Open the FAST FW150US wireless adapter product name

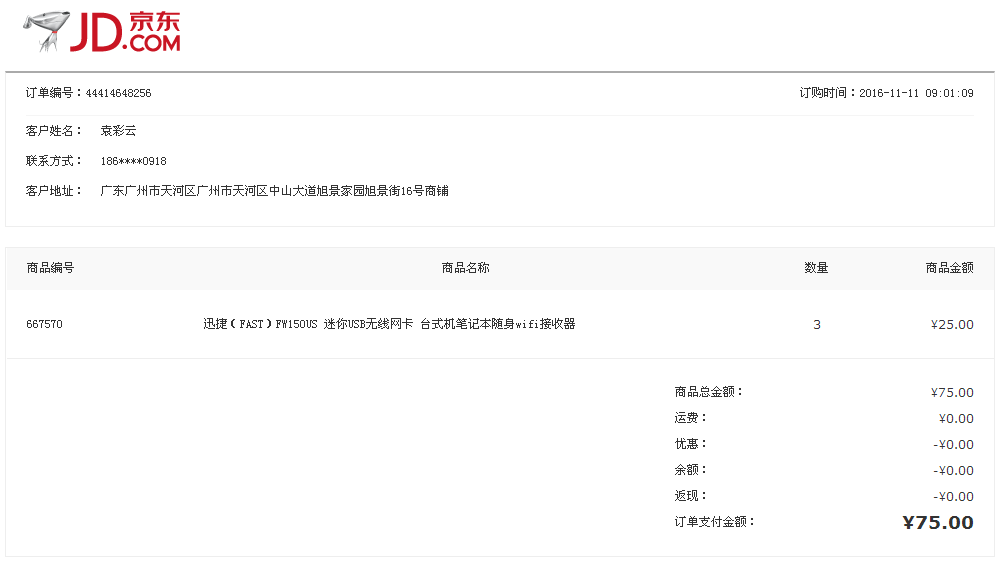389,324
